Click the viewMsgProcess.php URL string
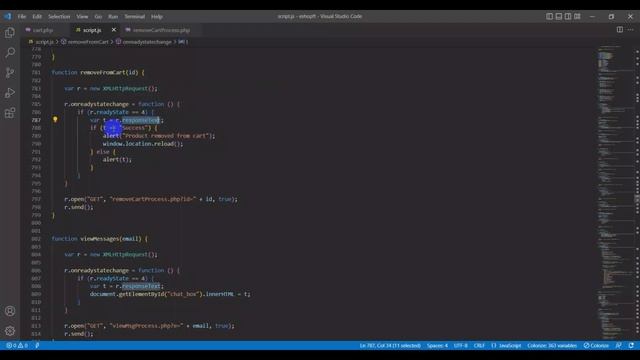The width and height of the screenshot is (640, 360). (x=146, y=326)
